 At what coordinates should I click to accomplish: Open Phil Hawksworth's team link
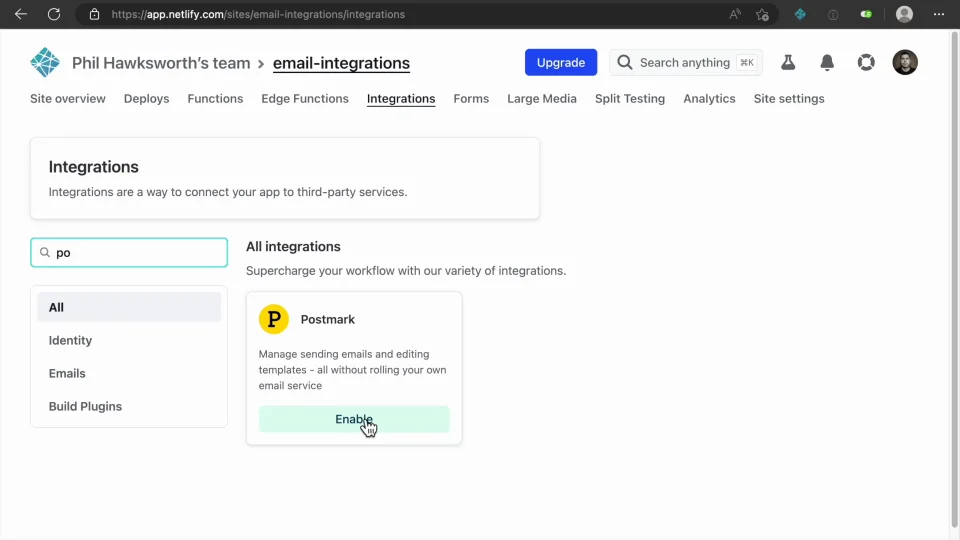click(x=161, y=63)
